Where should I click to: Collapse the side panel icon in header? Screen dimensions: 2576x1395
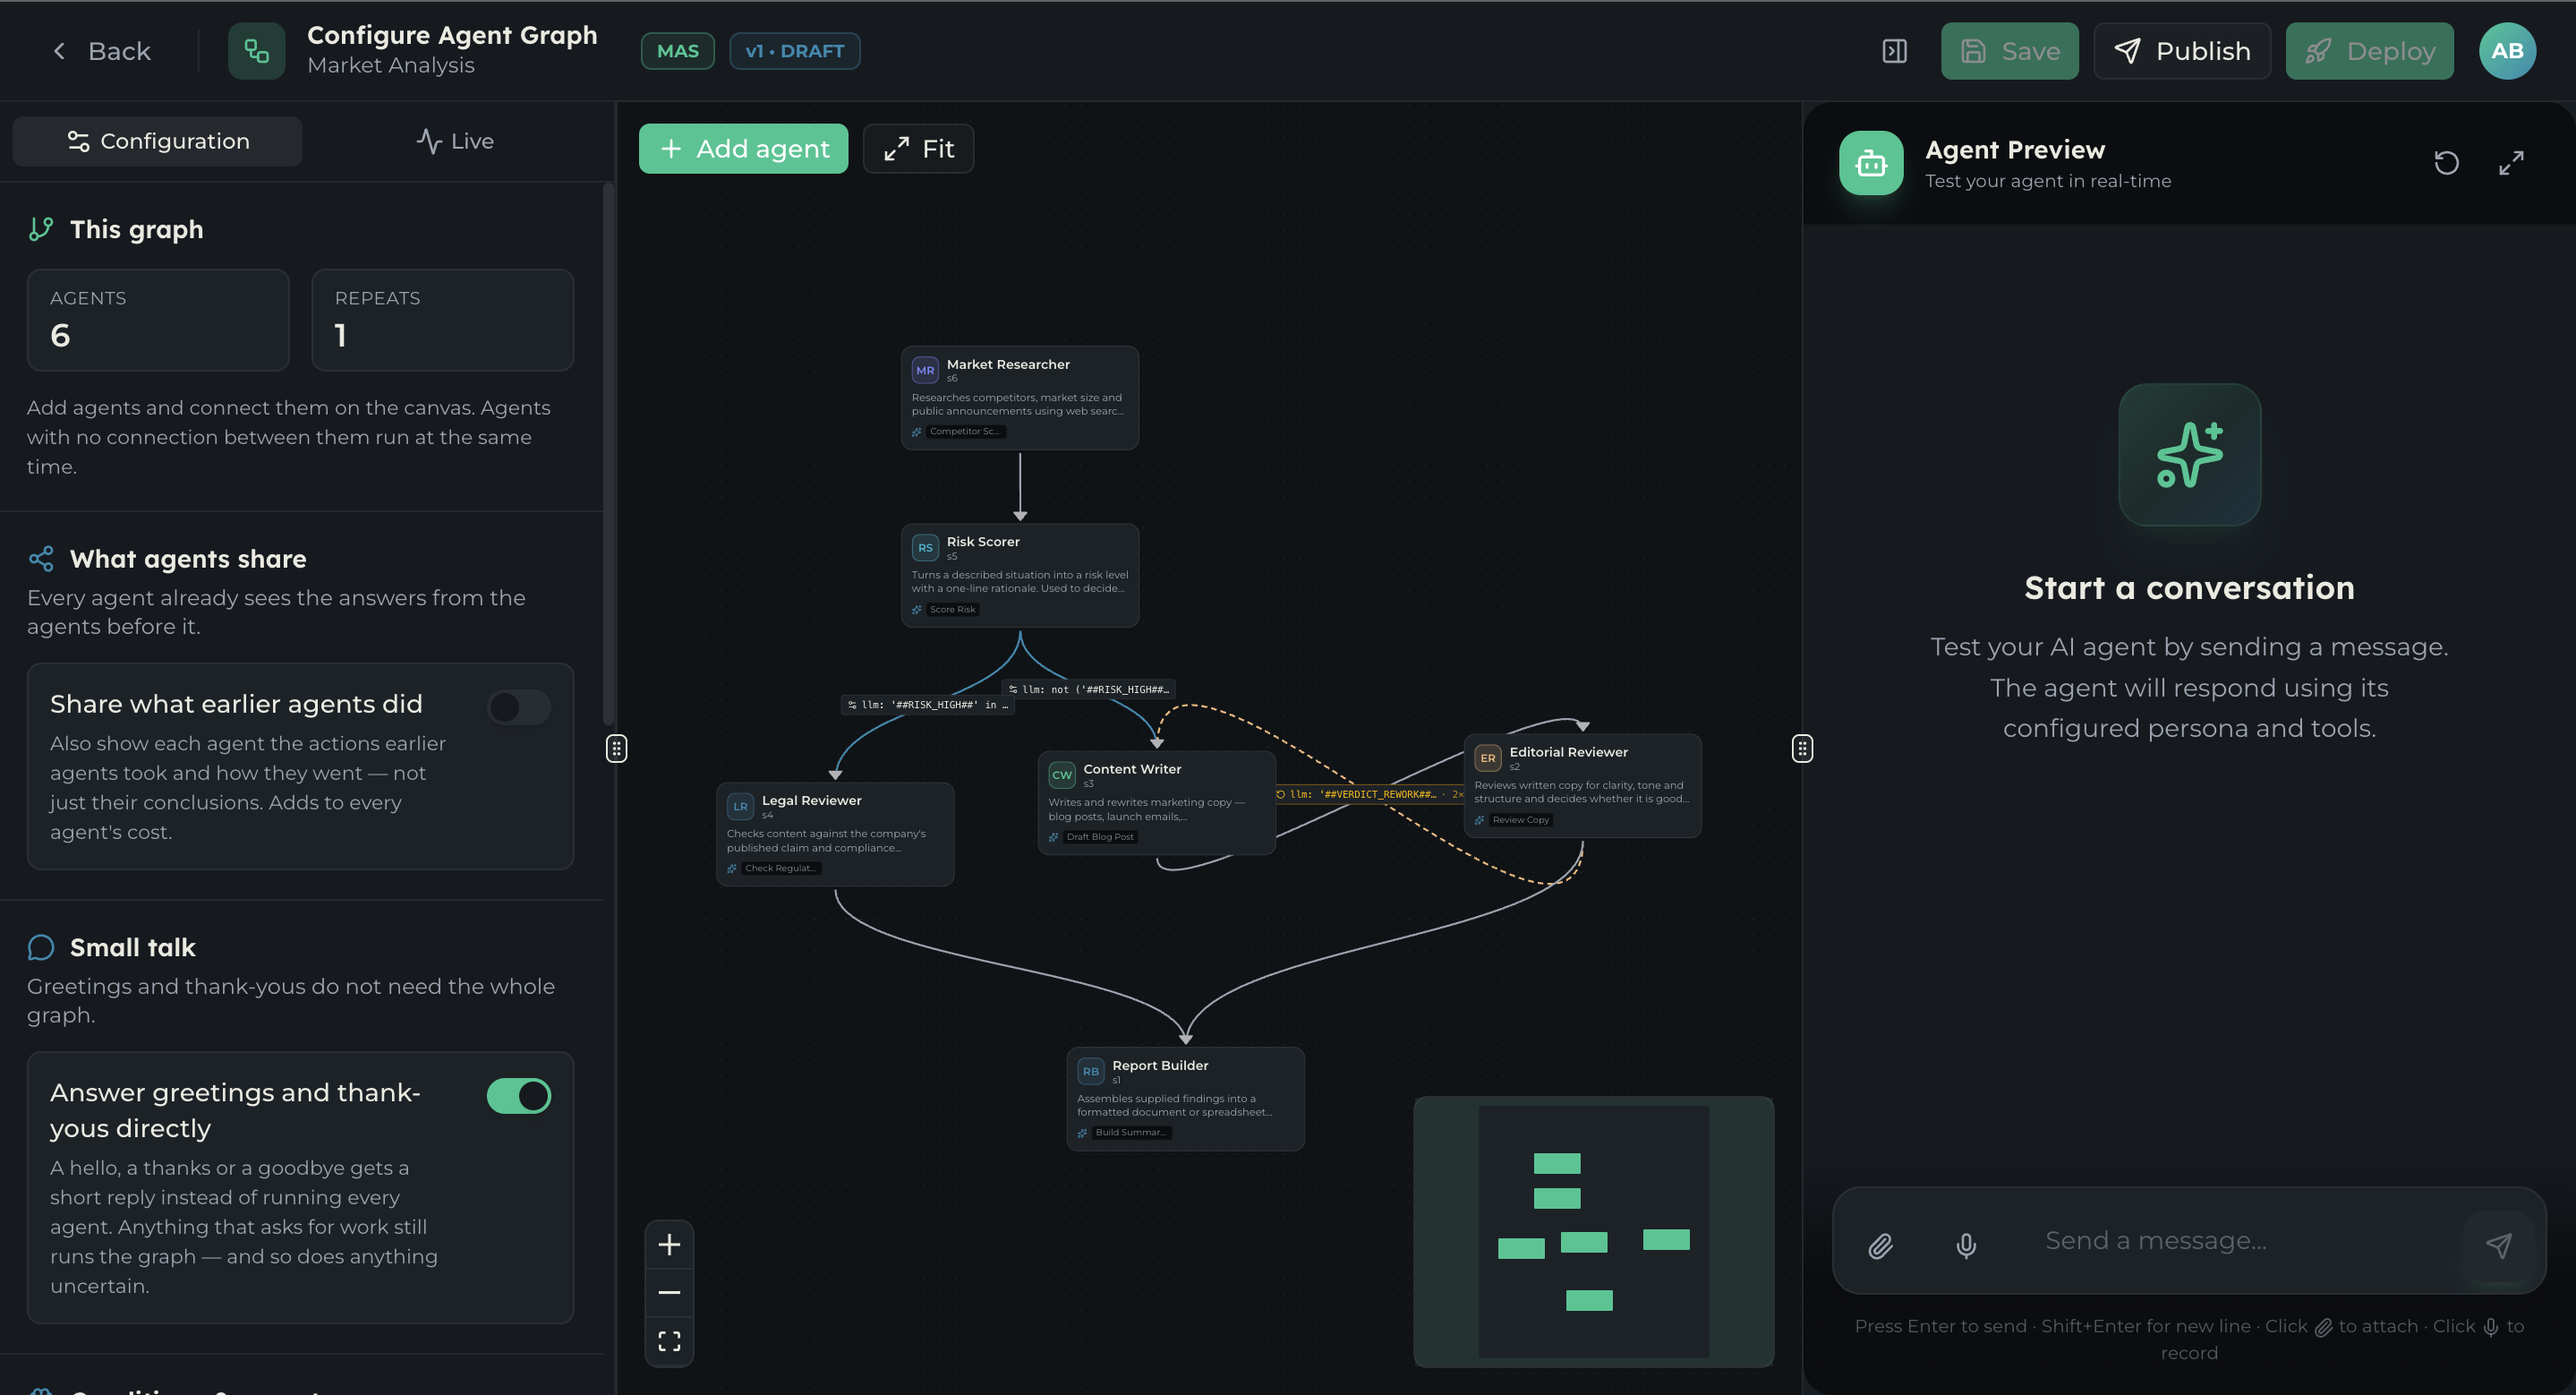click(x=1894, y=51)
